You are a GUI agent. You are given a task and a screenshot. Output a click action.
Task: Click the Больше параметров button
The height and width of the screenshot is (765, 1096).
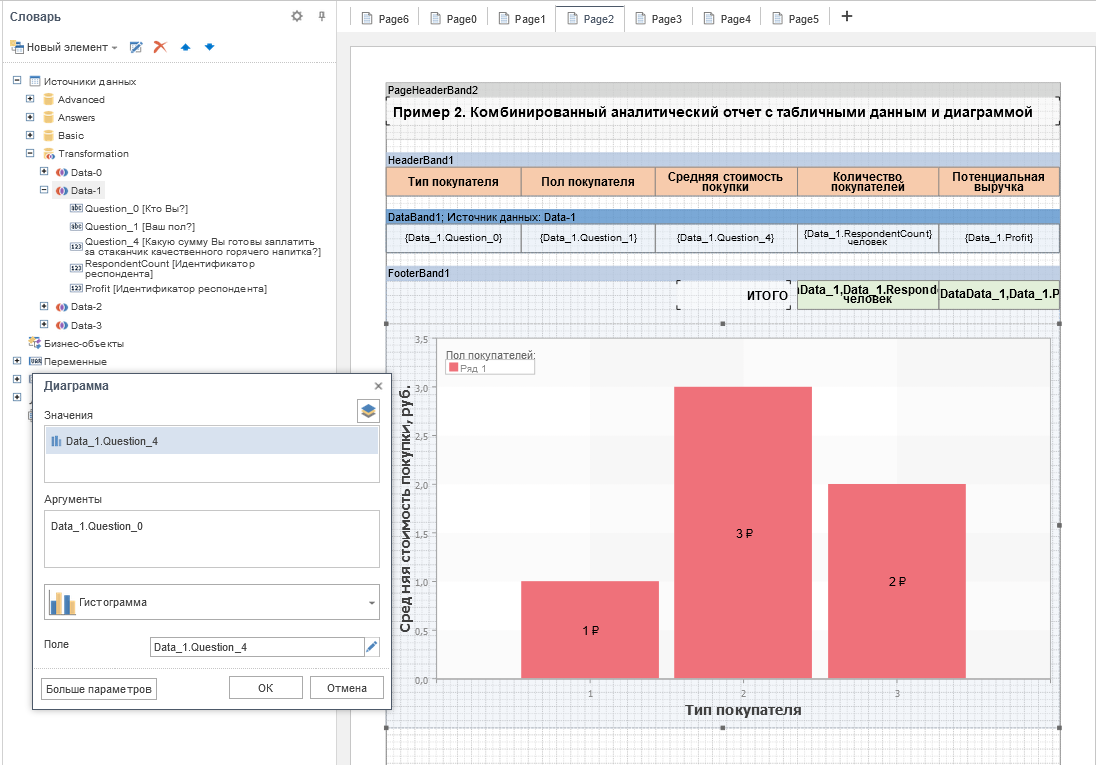click(99, 688)
